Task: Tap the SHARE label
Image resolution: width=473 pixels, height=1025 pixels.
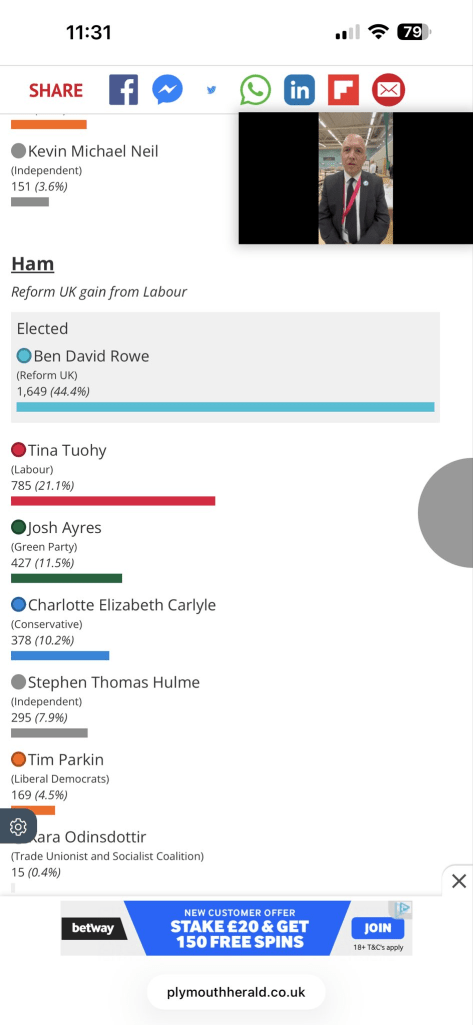Action: [56, 90]
